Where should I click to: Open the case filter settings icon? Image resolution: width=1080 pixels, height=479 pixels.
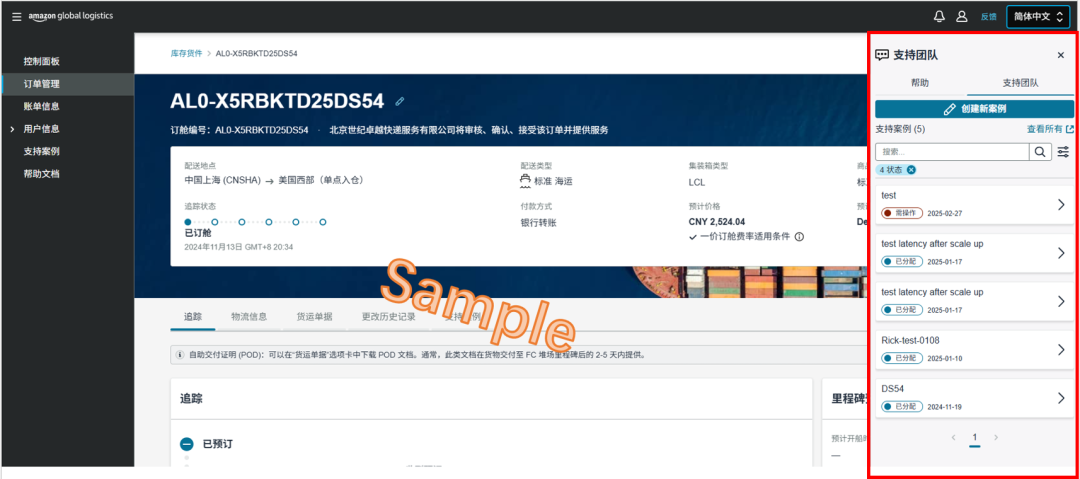point(1063,152)
